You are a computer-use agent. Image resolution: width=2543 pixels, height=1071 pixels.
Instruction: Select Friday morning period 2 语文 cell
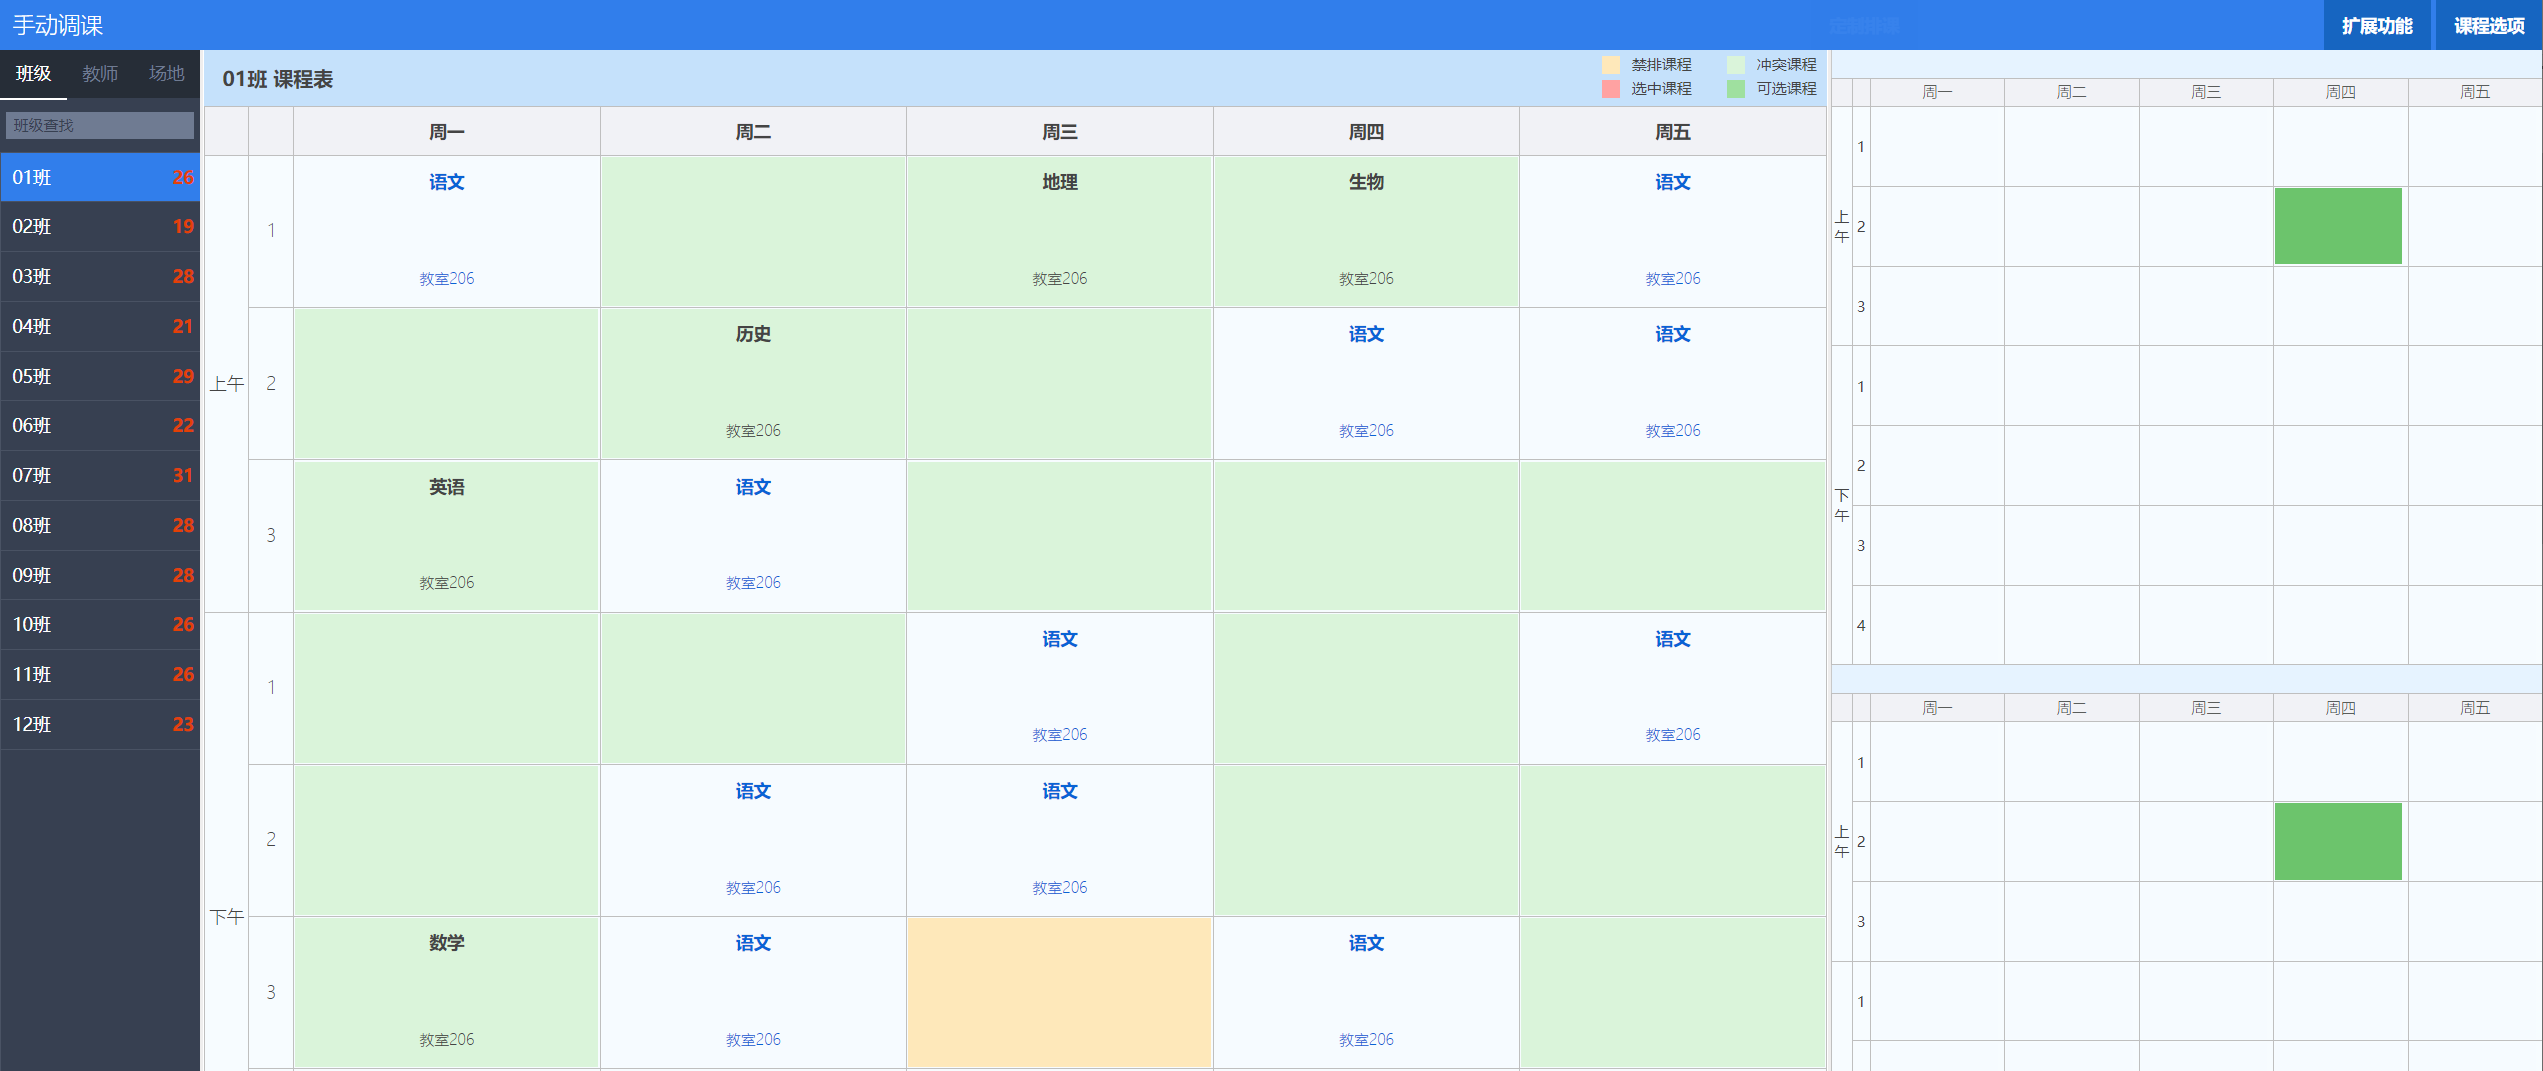(1672, 383)
